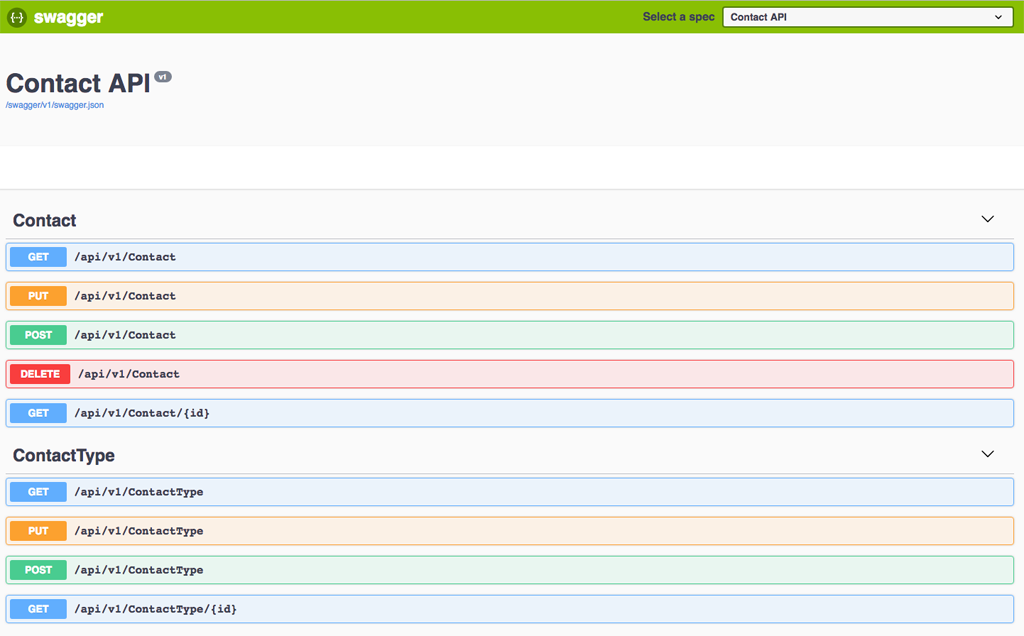The width and height of the screenshot is (1024, 636).
Task: Open the /swagger/v1/swagger.json link
Action: [x=55, y=105]
